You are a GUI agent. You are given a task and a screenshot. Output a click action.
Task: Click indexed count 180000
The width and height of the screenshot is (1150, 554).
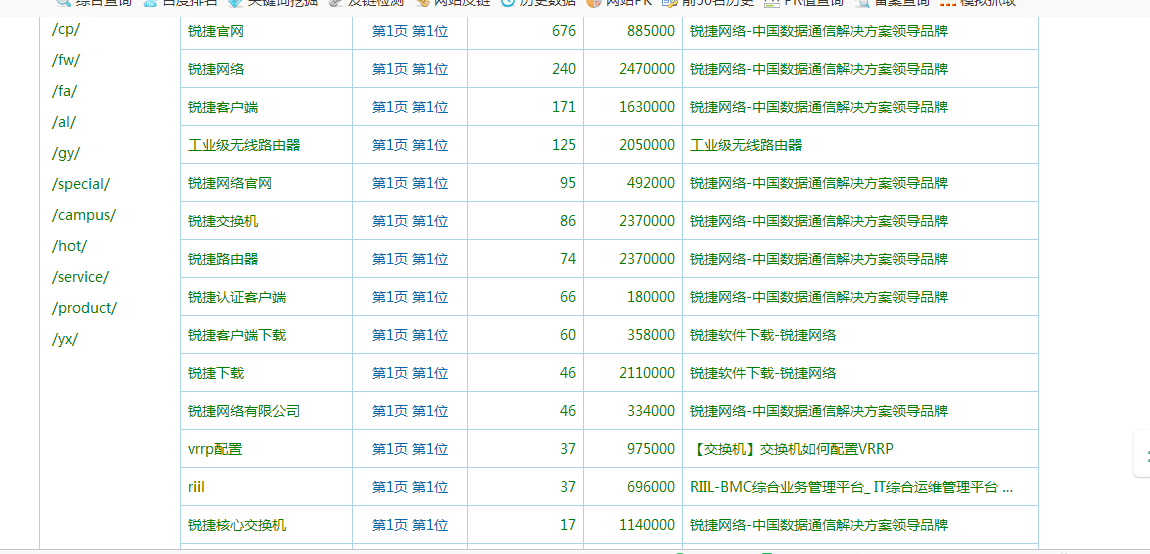point(651,297)
